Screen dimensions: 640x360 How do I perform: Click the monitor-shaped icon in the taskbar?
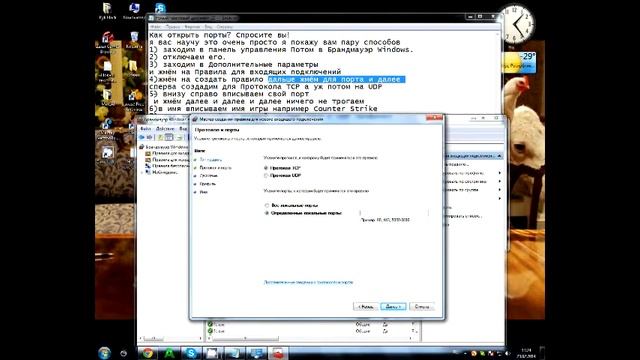pyautogui.click(x=256, y=353)
